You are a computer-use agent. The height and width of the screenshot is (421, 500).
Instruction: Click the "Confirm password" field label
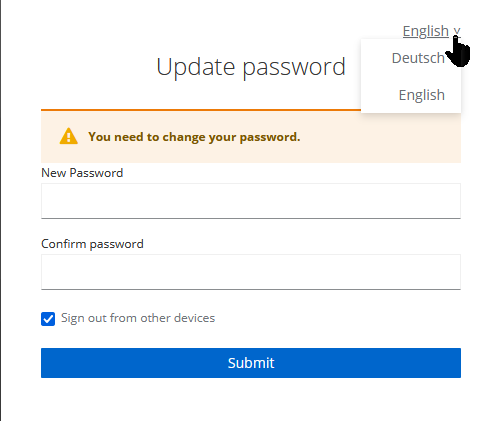(92, 244)
